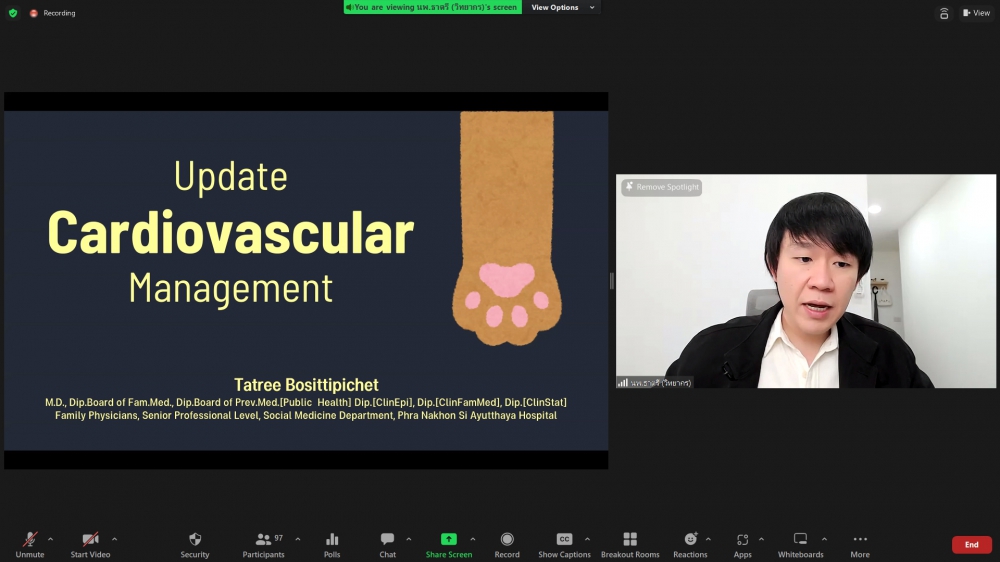Open Whiteboards
Screen dimensions: 1000x562
[800, 540]
